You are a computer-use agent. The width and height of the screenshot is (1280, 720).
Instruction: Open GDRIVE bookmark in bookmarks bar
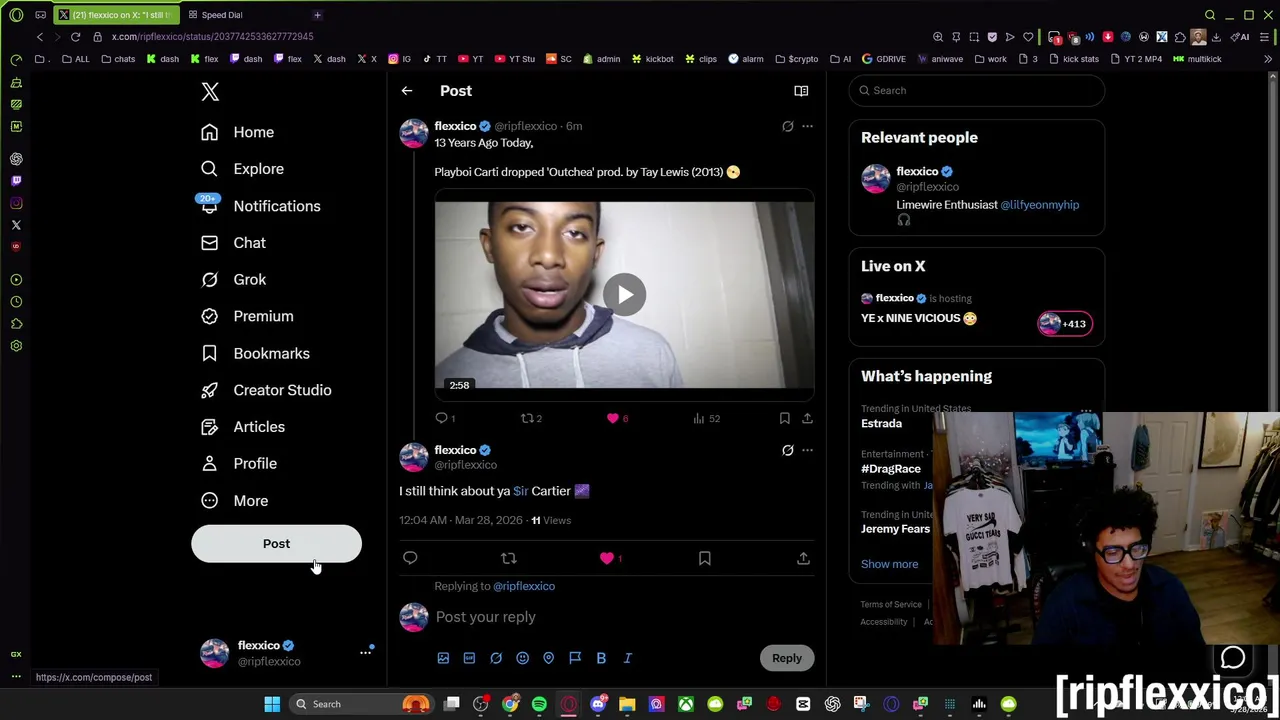883,59
